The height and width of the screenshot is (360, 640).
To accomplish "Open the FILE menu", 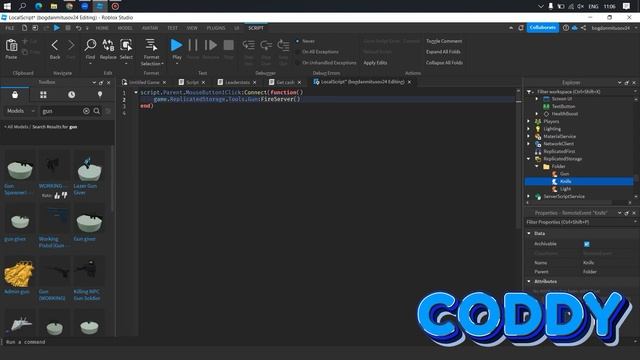I will pyautogui.click(x=10, y=28).
